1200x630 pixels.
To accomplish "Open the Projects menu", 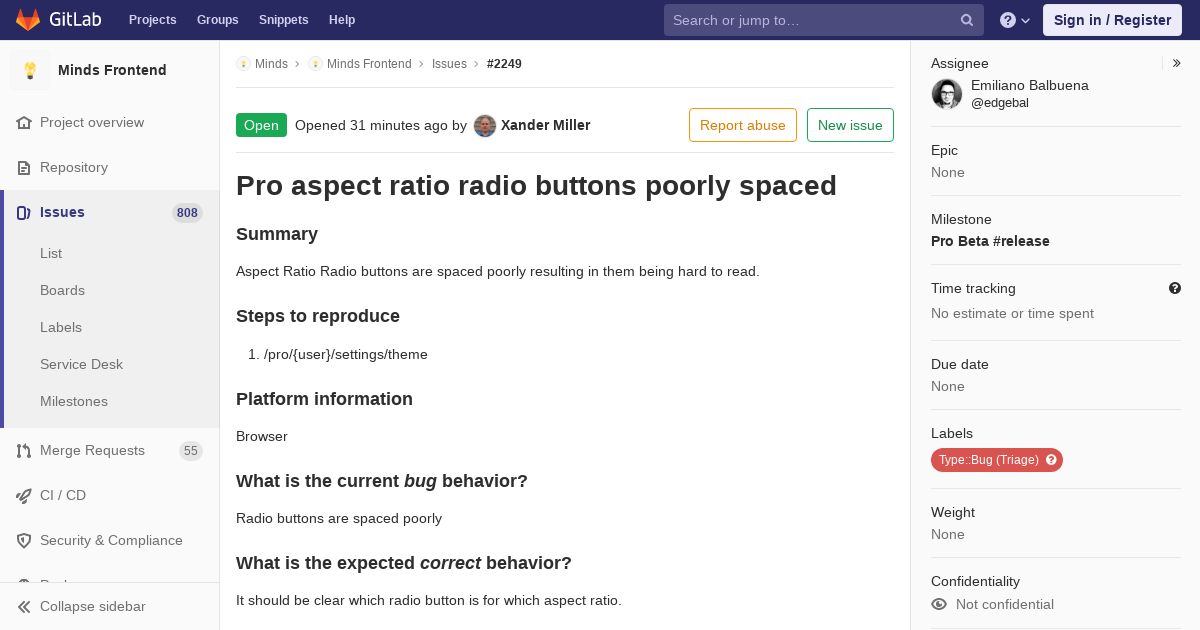I will [x=152, y=20].
